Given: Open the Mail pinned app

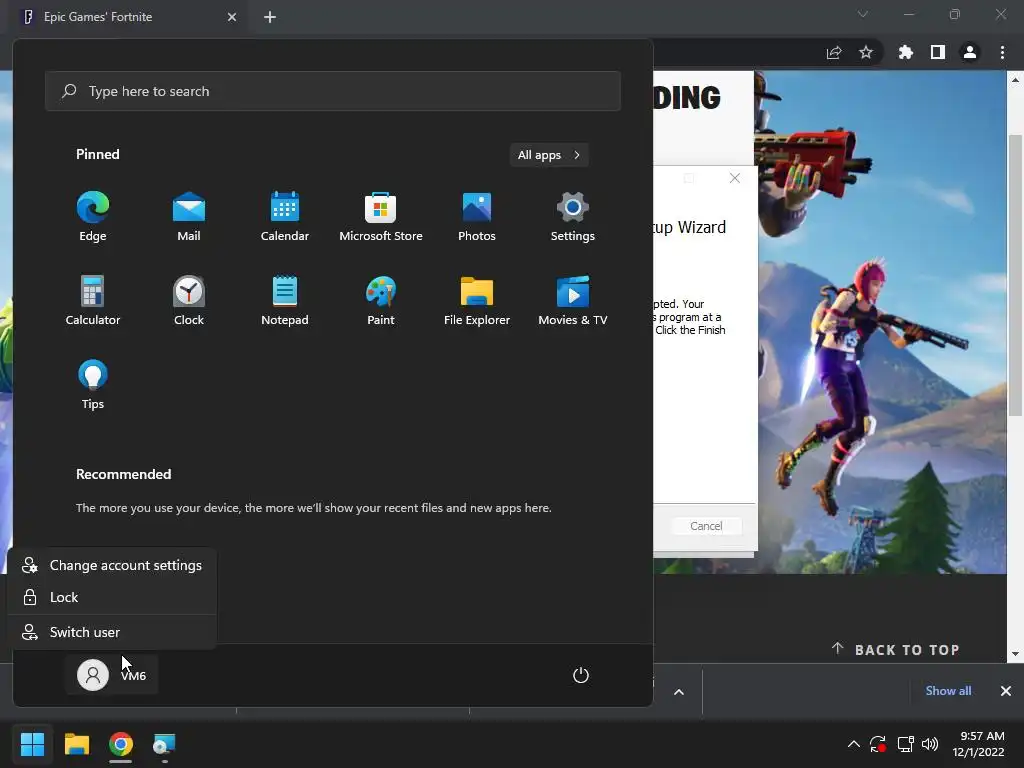Looking at the screenshot, I should click(x=189, y=217).
